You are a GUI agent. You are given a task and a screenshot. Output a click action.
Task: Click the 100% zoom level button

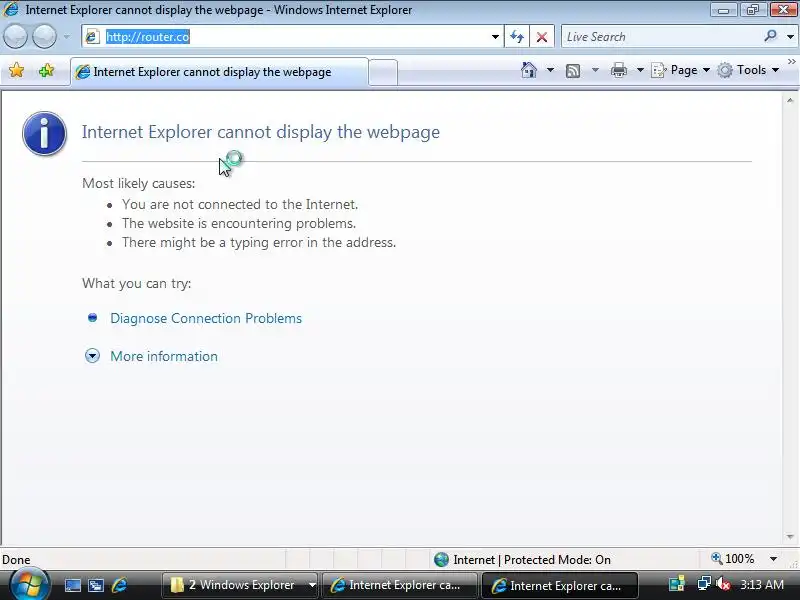(733, 559)
